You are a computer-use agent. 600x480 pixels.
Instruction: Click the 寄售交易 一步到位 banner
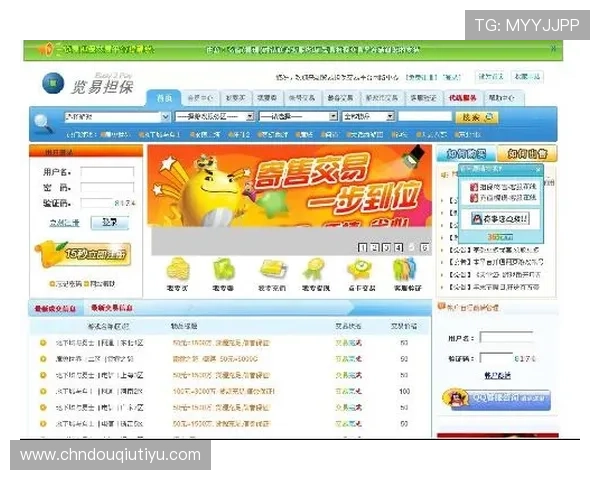290,186
